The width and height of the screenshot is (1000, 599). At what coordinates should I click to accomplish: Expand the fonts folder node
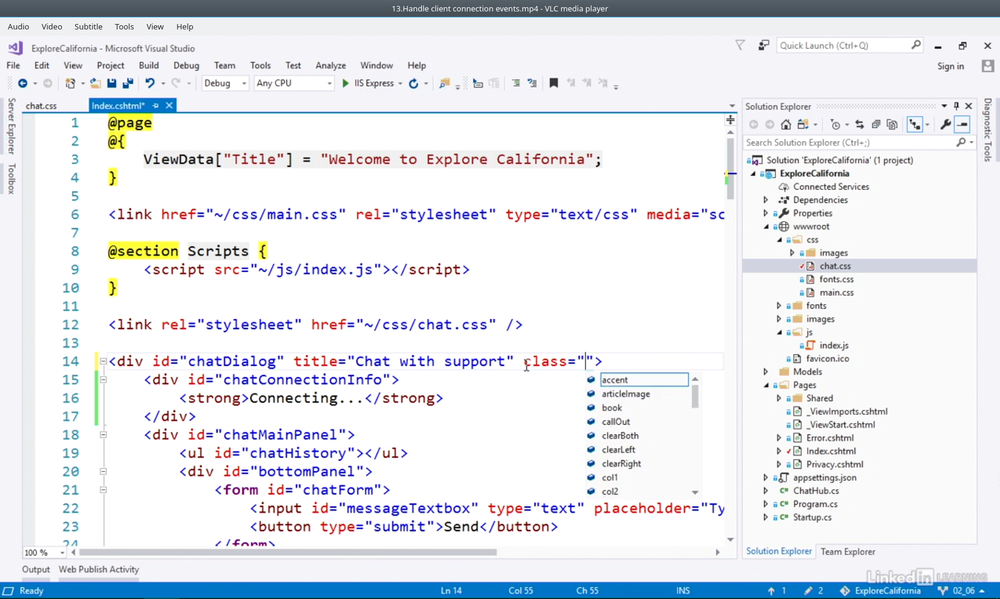click(x=779, y=306)
